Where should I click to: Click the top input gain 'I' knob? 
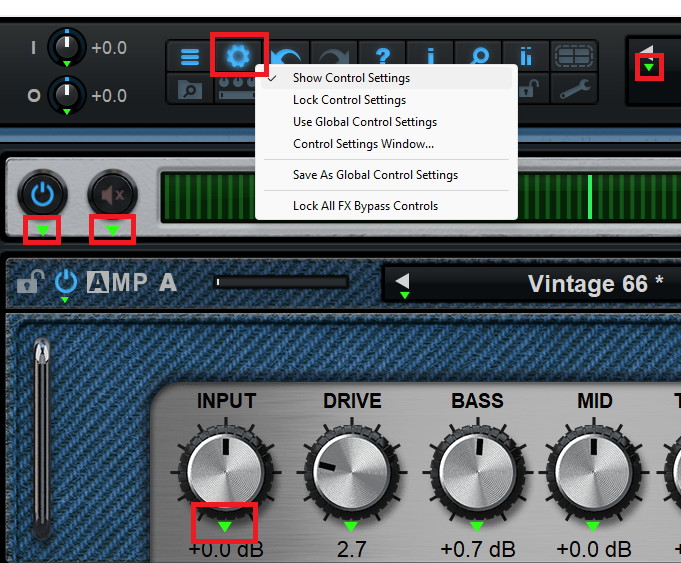(66, 46)
